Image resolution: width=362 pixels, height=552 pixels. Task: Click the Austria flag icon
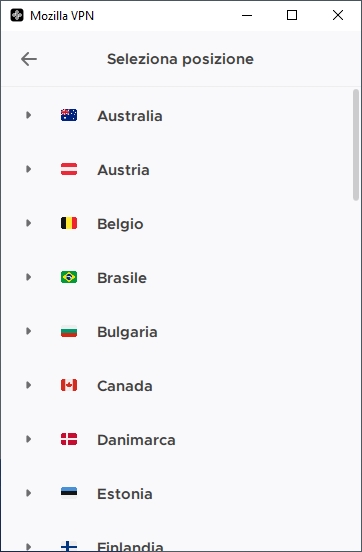[x=69, y=169]
